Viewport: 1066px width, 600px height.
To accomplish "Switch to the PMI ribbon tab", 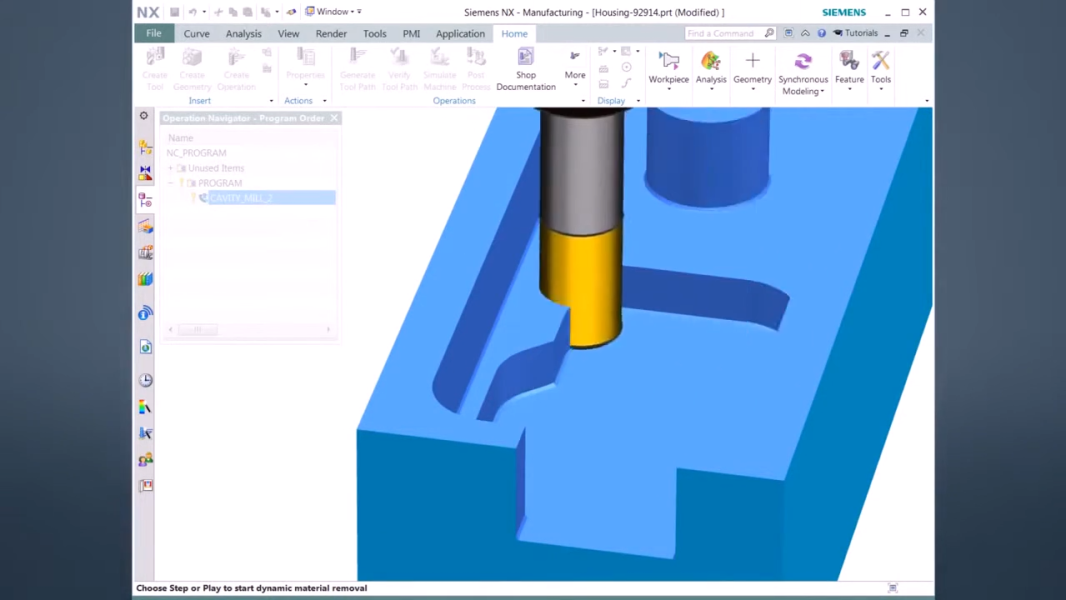I will (411, 33).
